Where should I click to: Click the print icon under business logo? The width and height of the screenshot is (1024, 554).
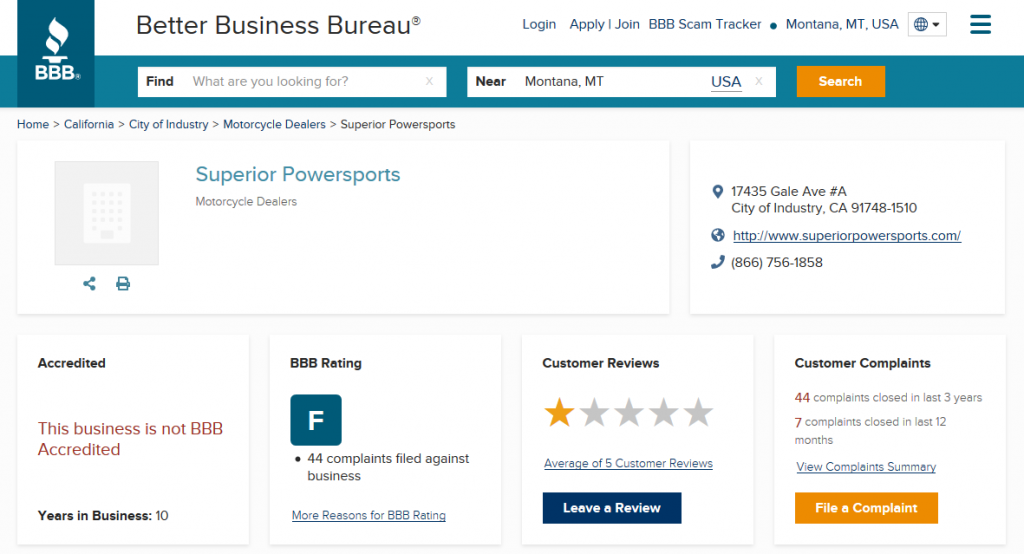click(123, 284)
